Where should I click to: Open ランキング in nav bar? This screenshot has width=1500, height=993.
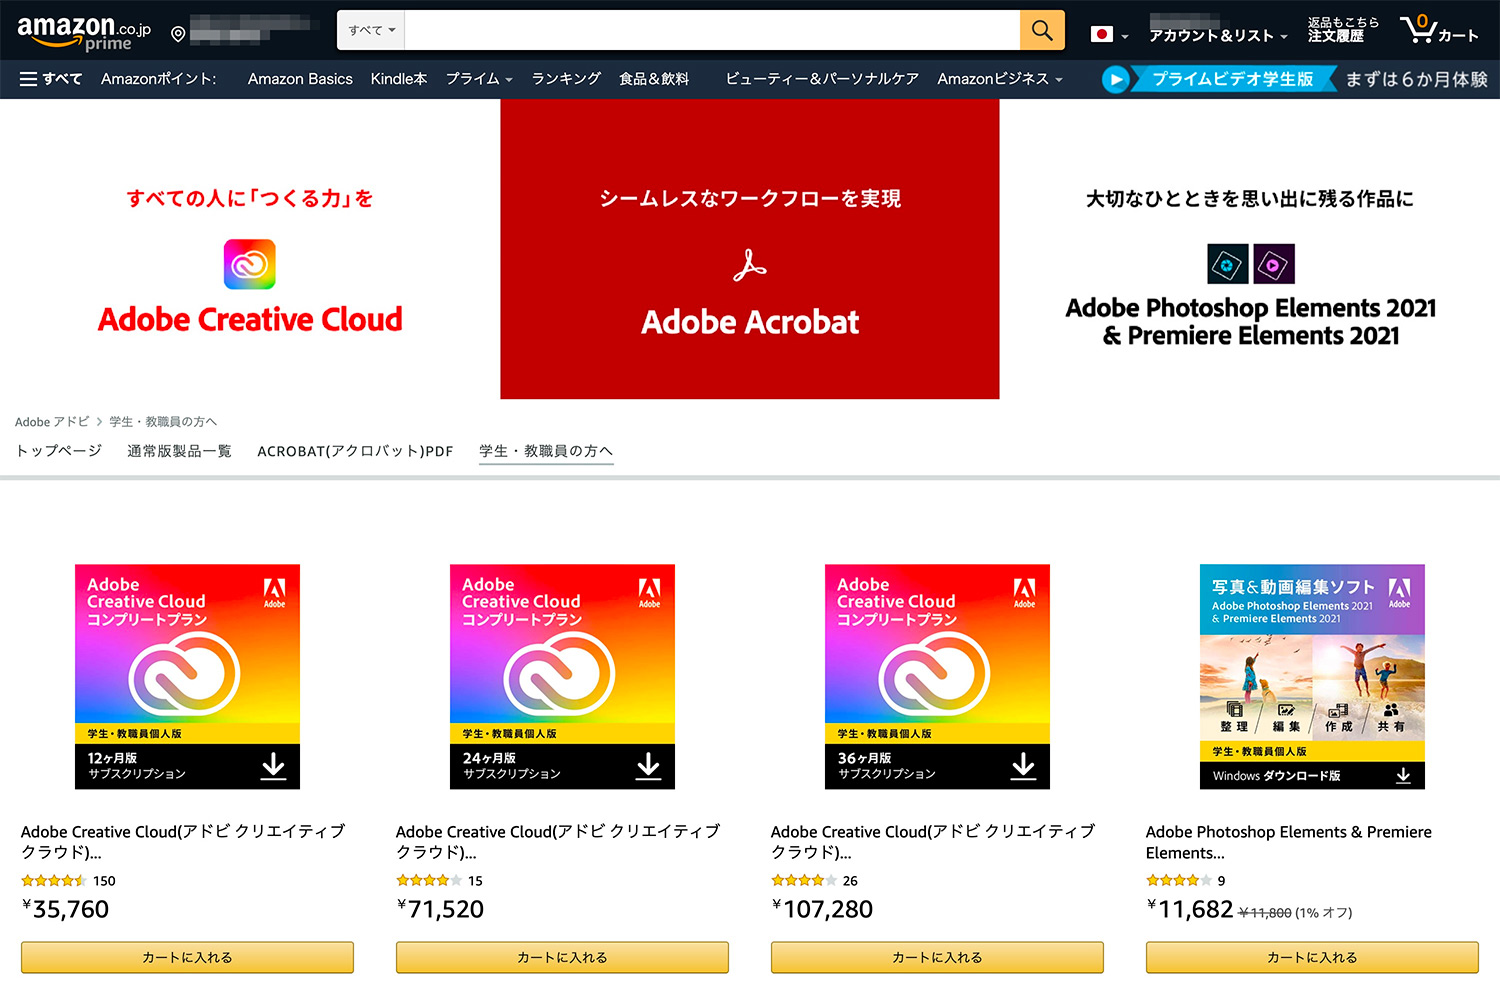tap(566, 79)
